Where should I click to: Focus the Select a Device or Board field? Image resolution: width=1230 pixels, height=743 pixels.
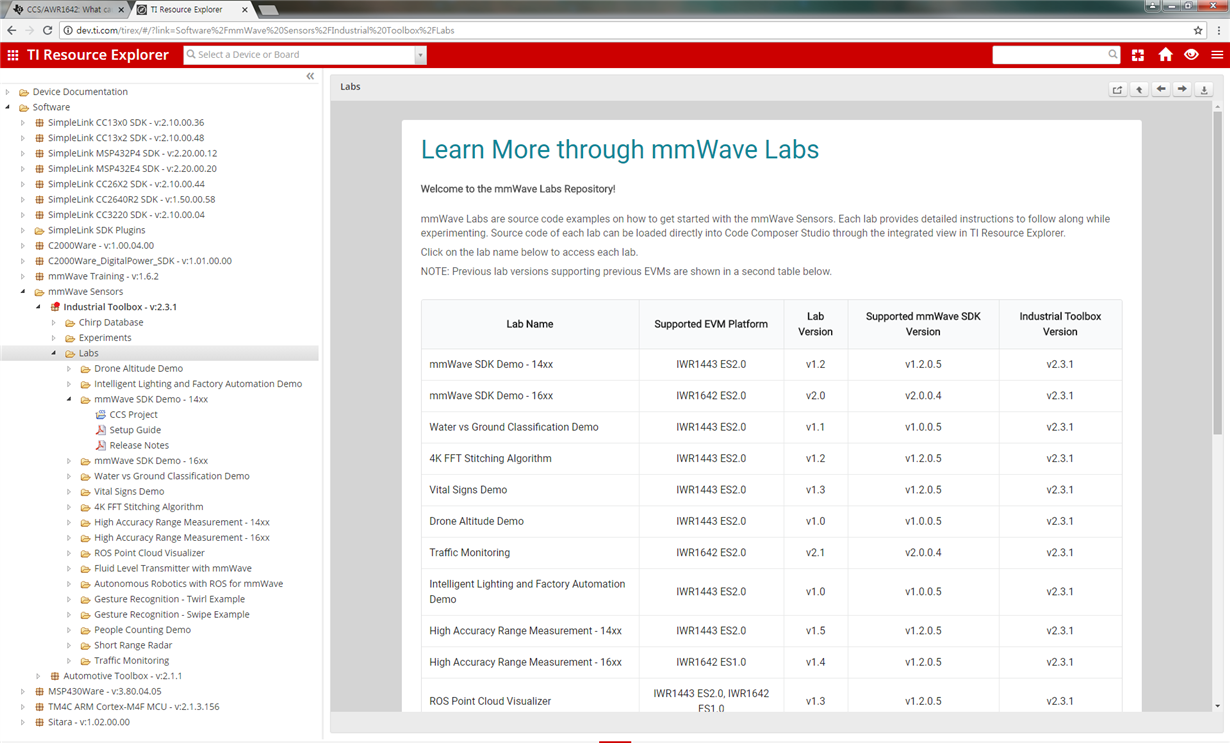300,55
